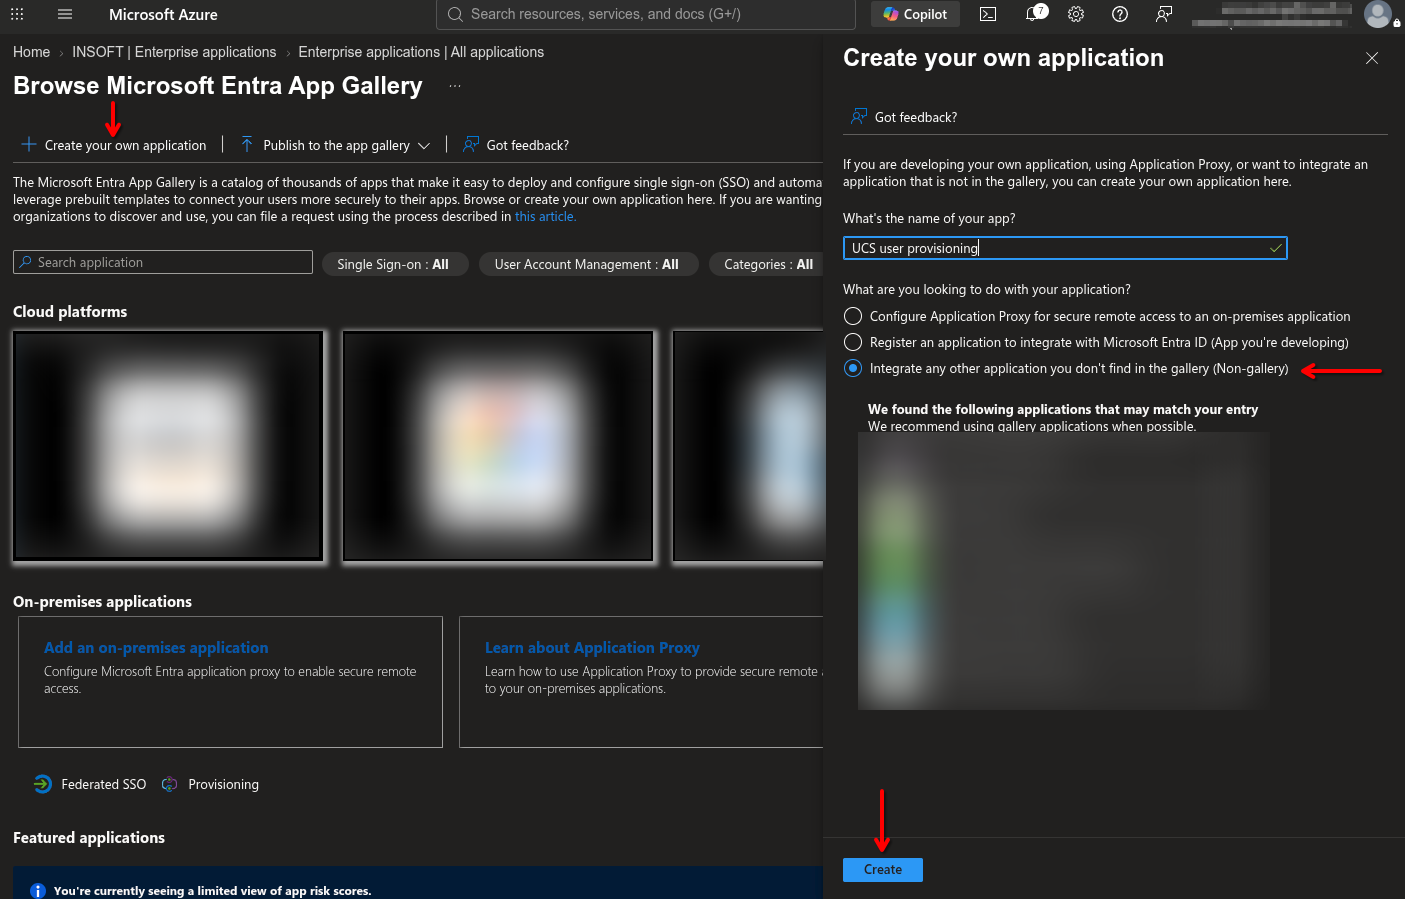Screen dimensions: 1405x899
Task: Click Got feedback in the gallery toolbar
Action: point(516,145)
